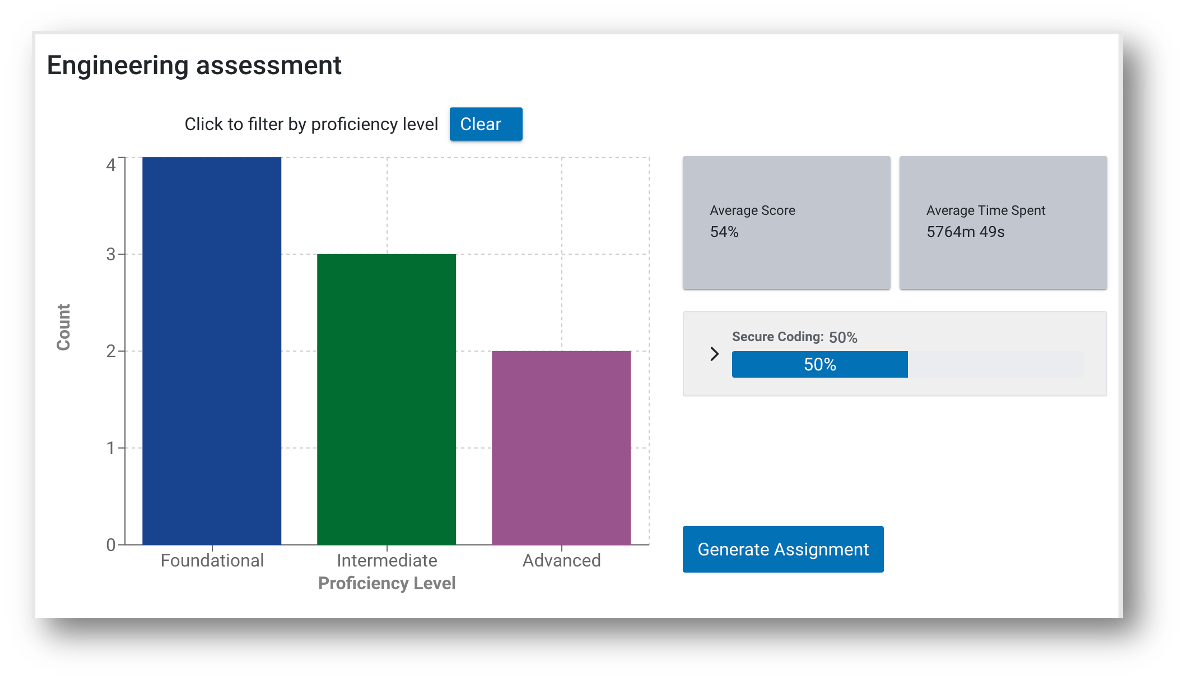Screen dimensions: 1186x680
Task: Click the Secure Coding label text
Action: (777, 337)
